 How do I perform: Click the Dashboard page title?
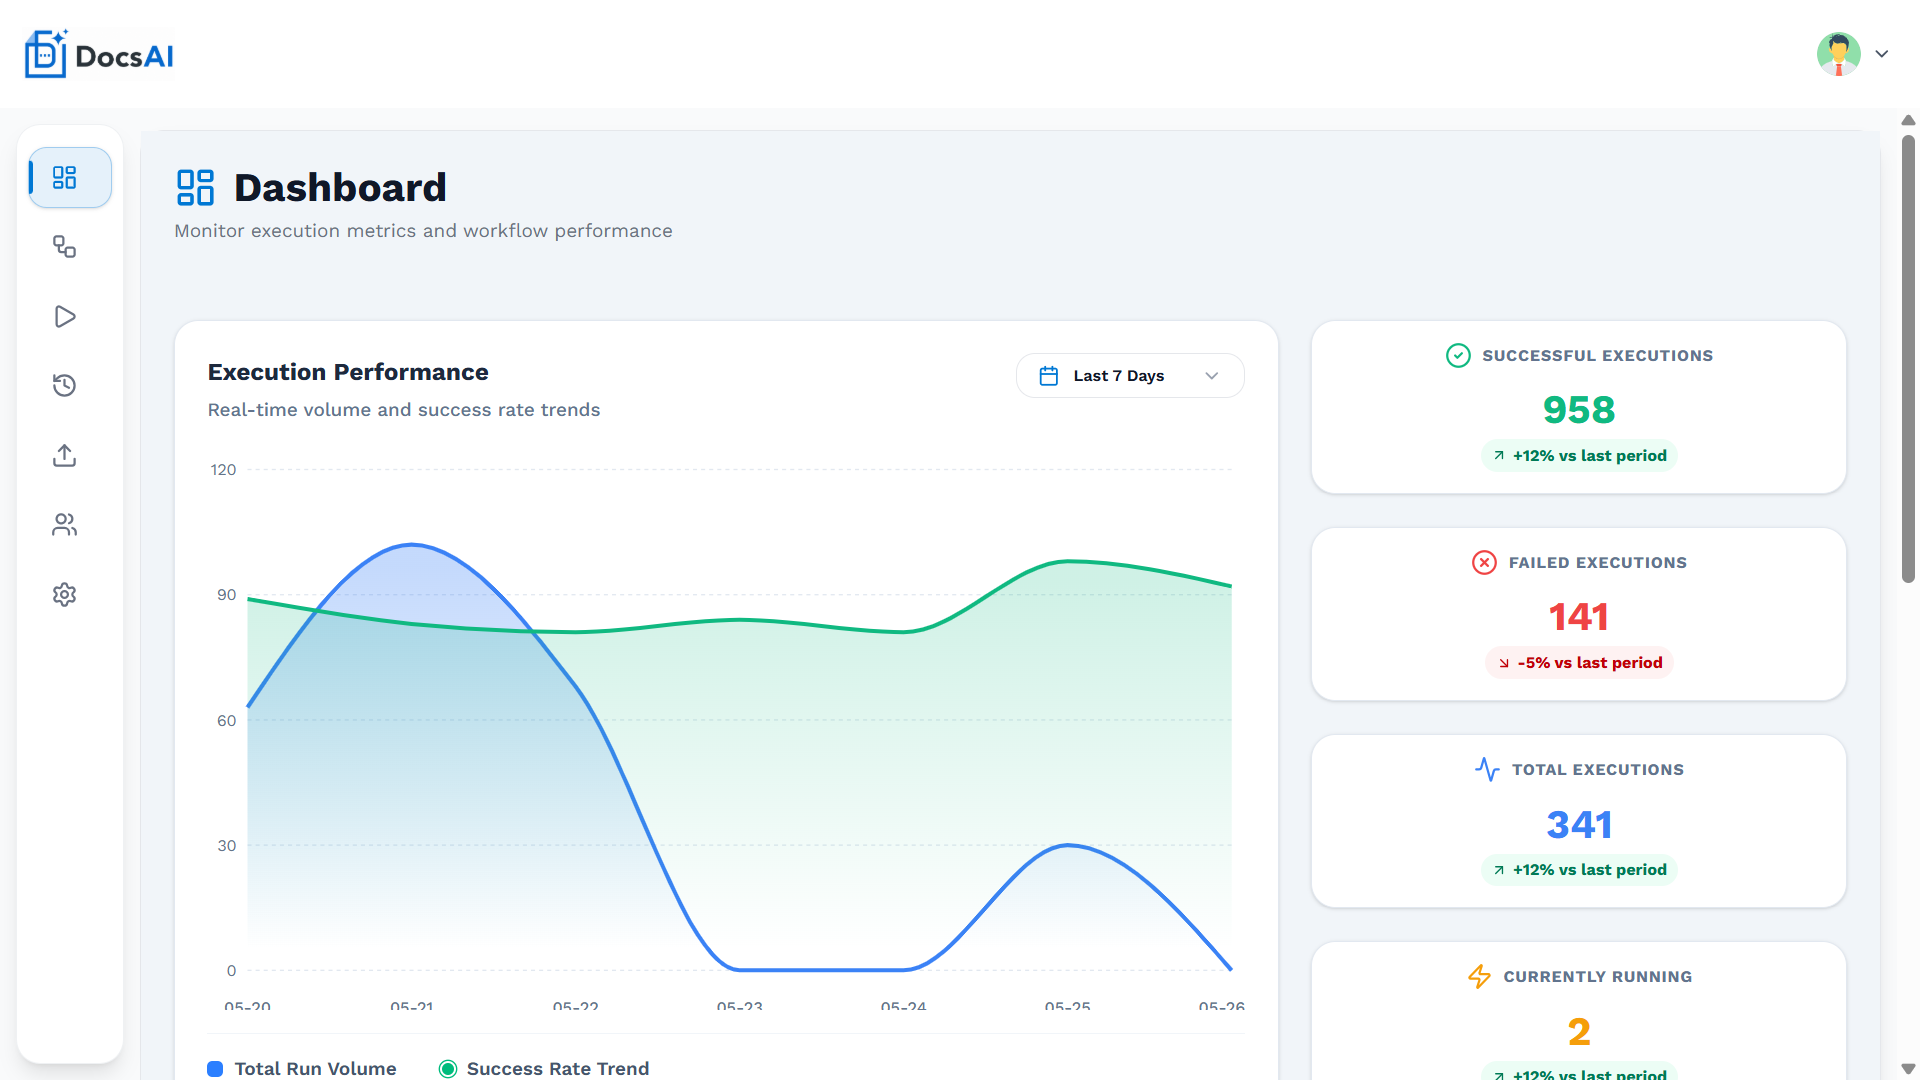tap(340, 188)
